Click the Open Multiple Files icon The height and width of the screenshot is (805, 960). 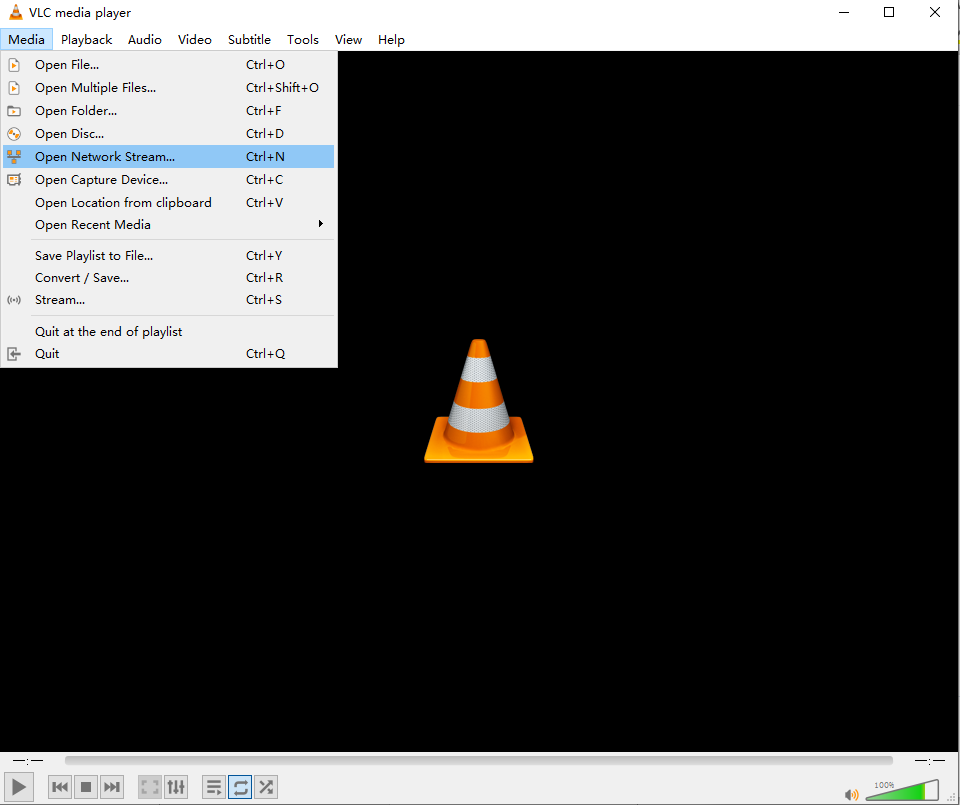pyautogui.click(x=14, y=88)
